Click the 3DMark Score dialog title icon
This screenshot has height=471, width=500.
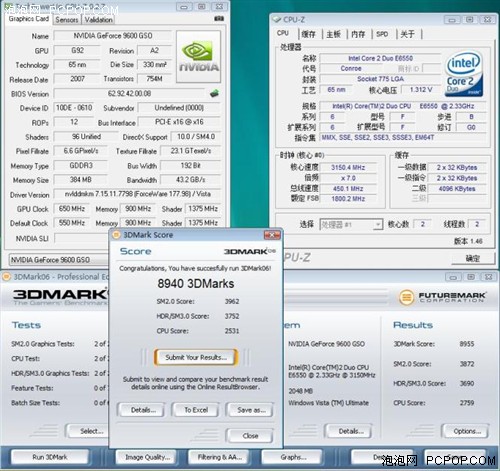click(116, 235)
